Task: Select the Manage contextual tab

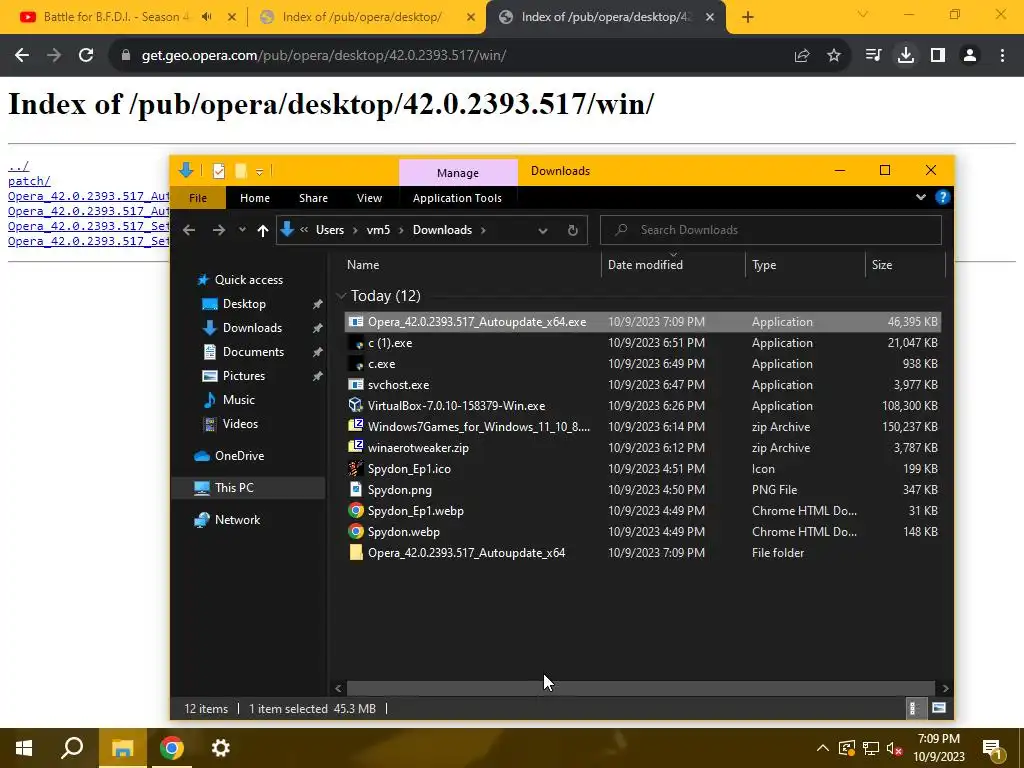Action: pyautogui.click(x=458, y=173)
